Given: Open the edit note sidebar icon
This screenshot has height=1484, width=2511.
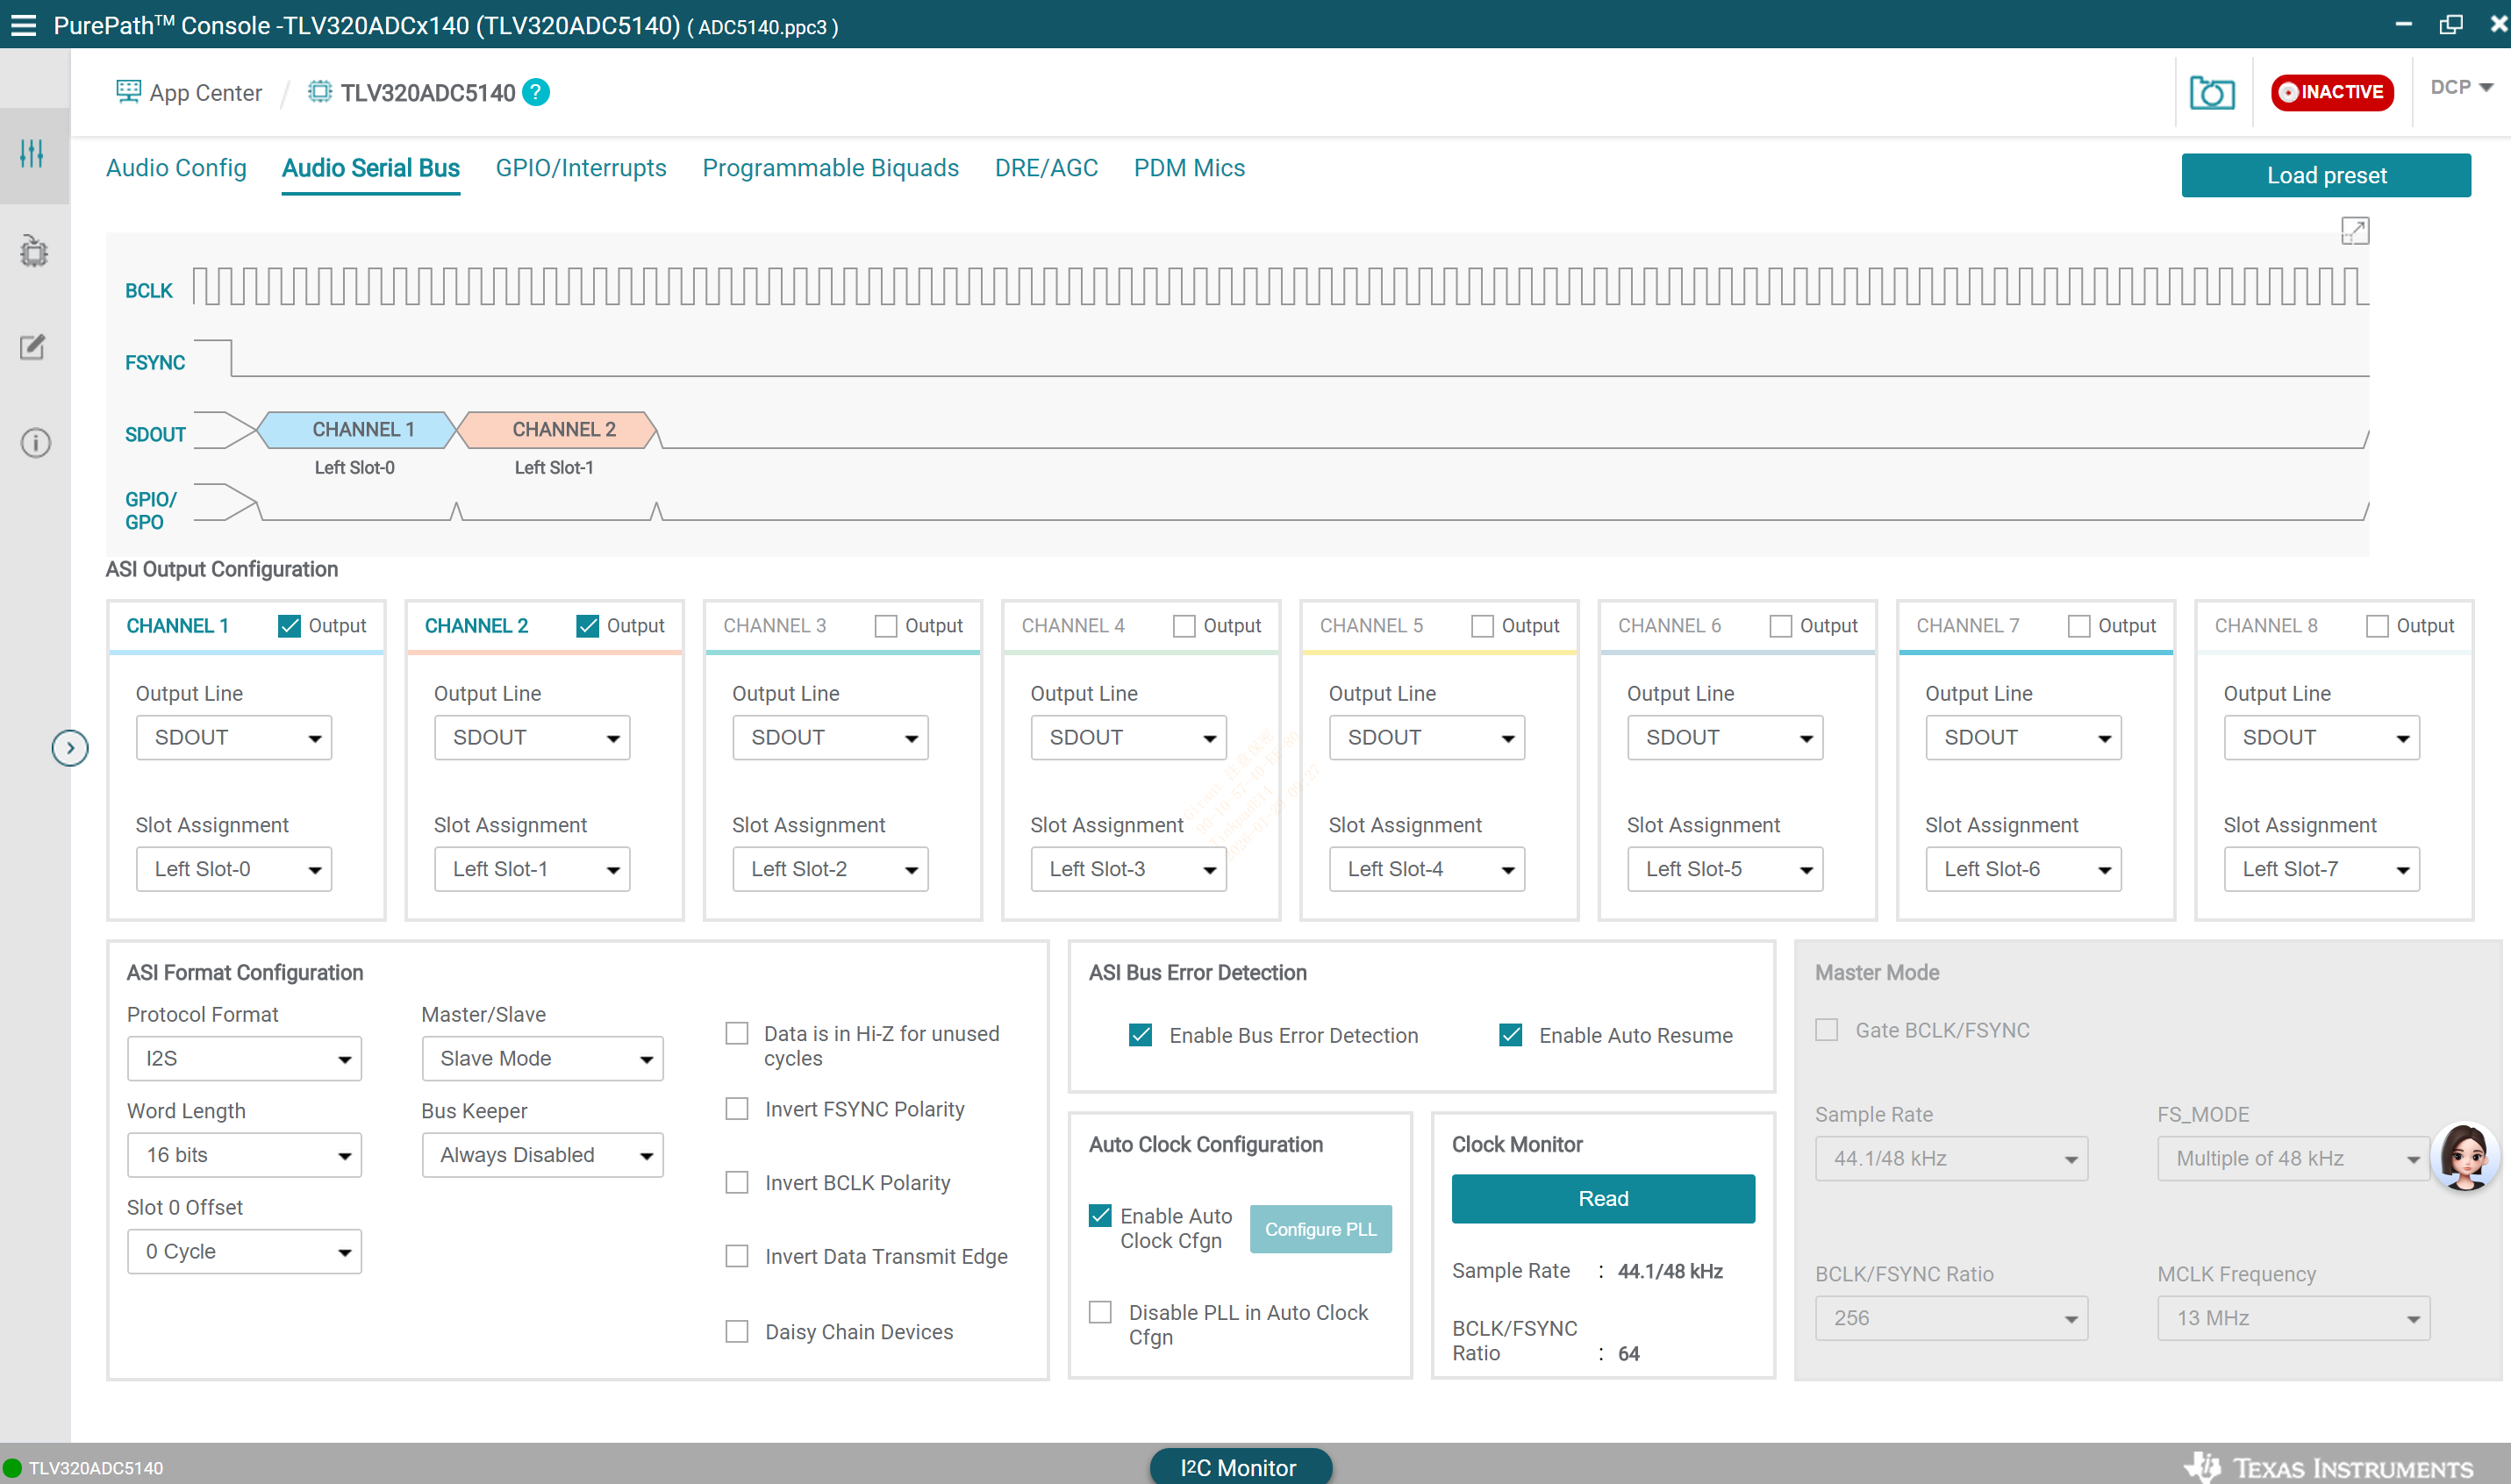Looking at the screenshot, I should pos(34,347).
